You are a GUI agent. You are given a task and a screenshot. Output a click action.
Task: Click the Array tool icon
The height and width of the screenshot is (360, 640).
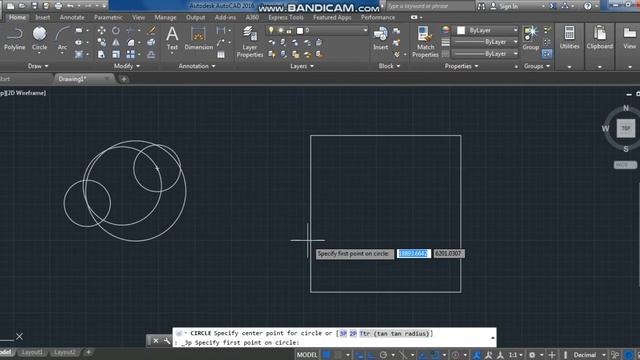point(131,54)
